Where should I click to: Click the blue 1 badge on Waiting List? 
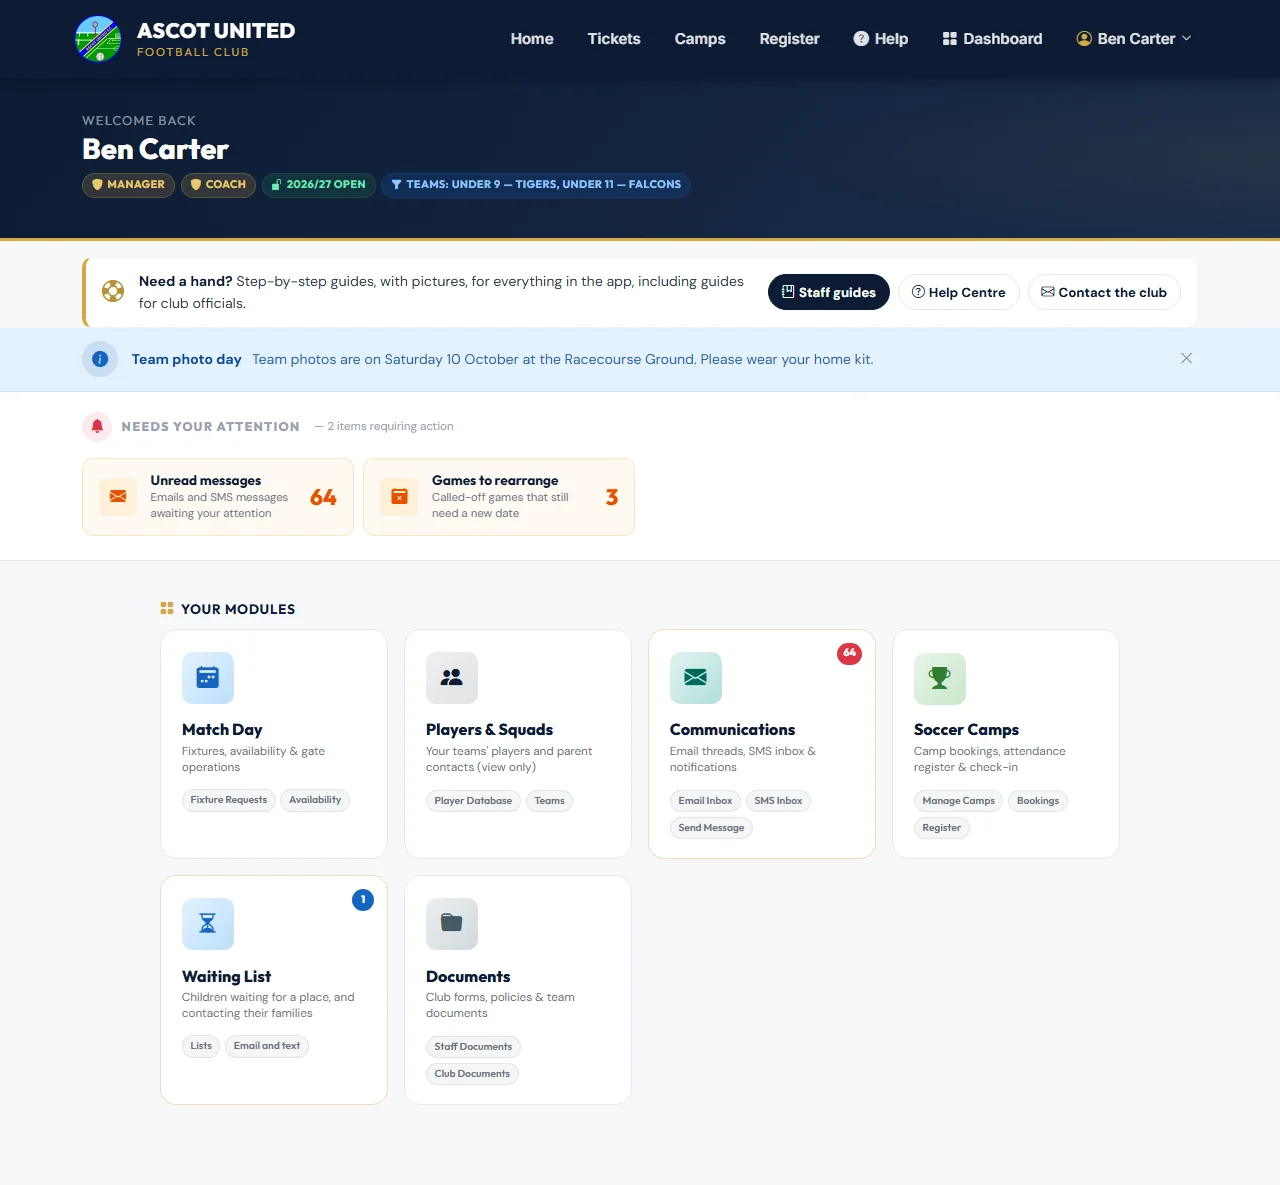[x=363, y=900]
